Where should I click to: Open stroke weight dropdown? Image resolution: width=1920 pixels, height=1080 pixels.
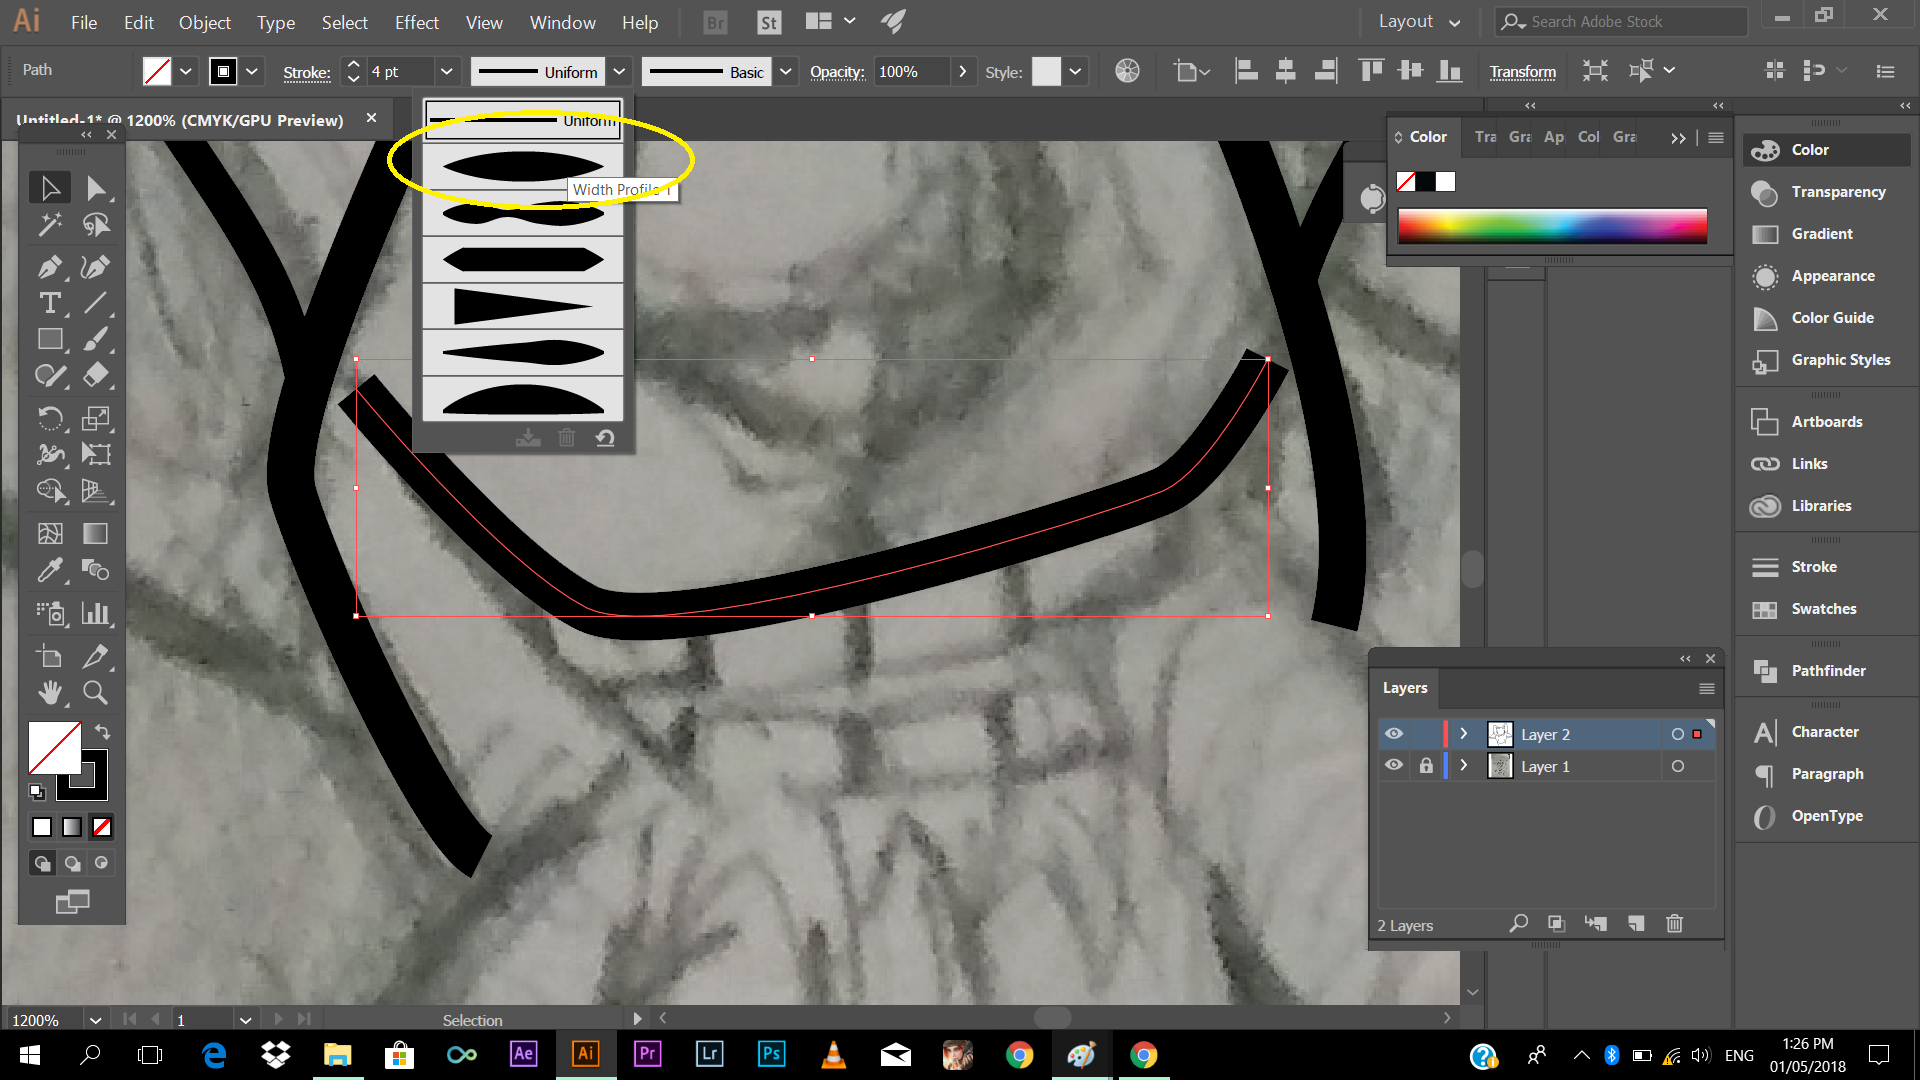click(447, 72)
